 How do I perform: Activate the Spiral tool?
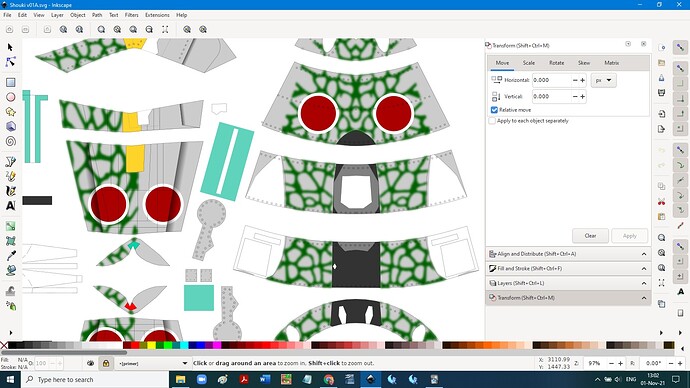[x=11, y=141]
